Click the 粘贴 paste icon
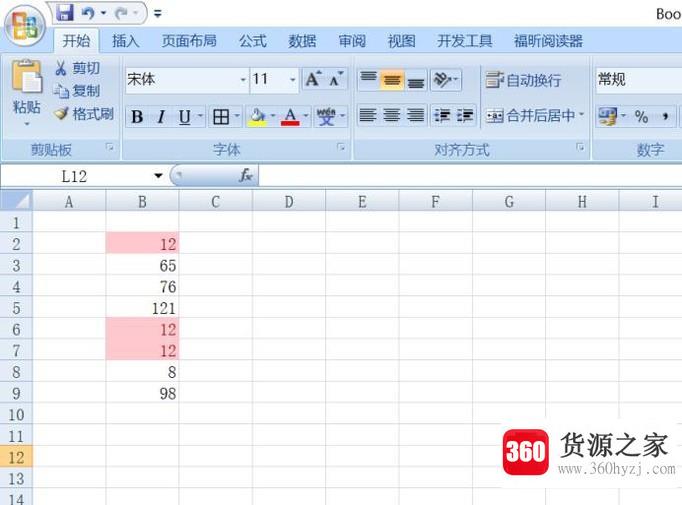The width and height of the screenshot is (682, 505). 26,77
